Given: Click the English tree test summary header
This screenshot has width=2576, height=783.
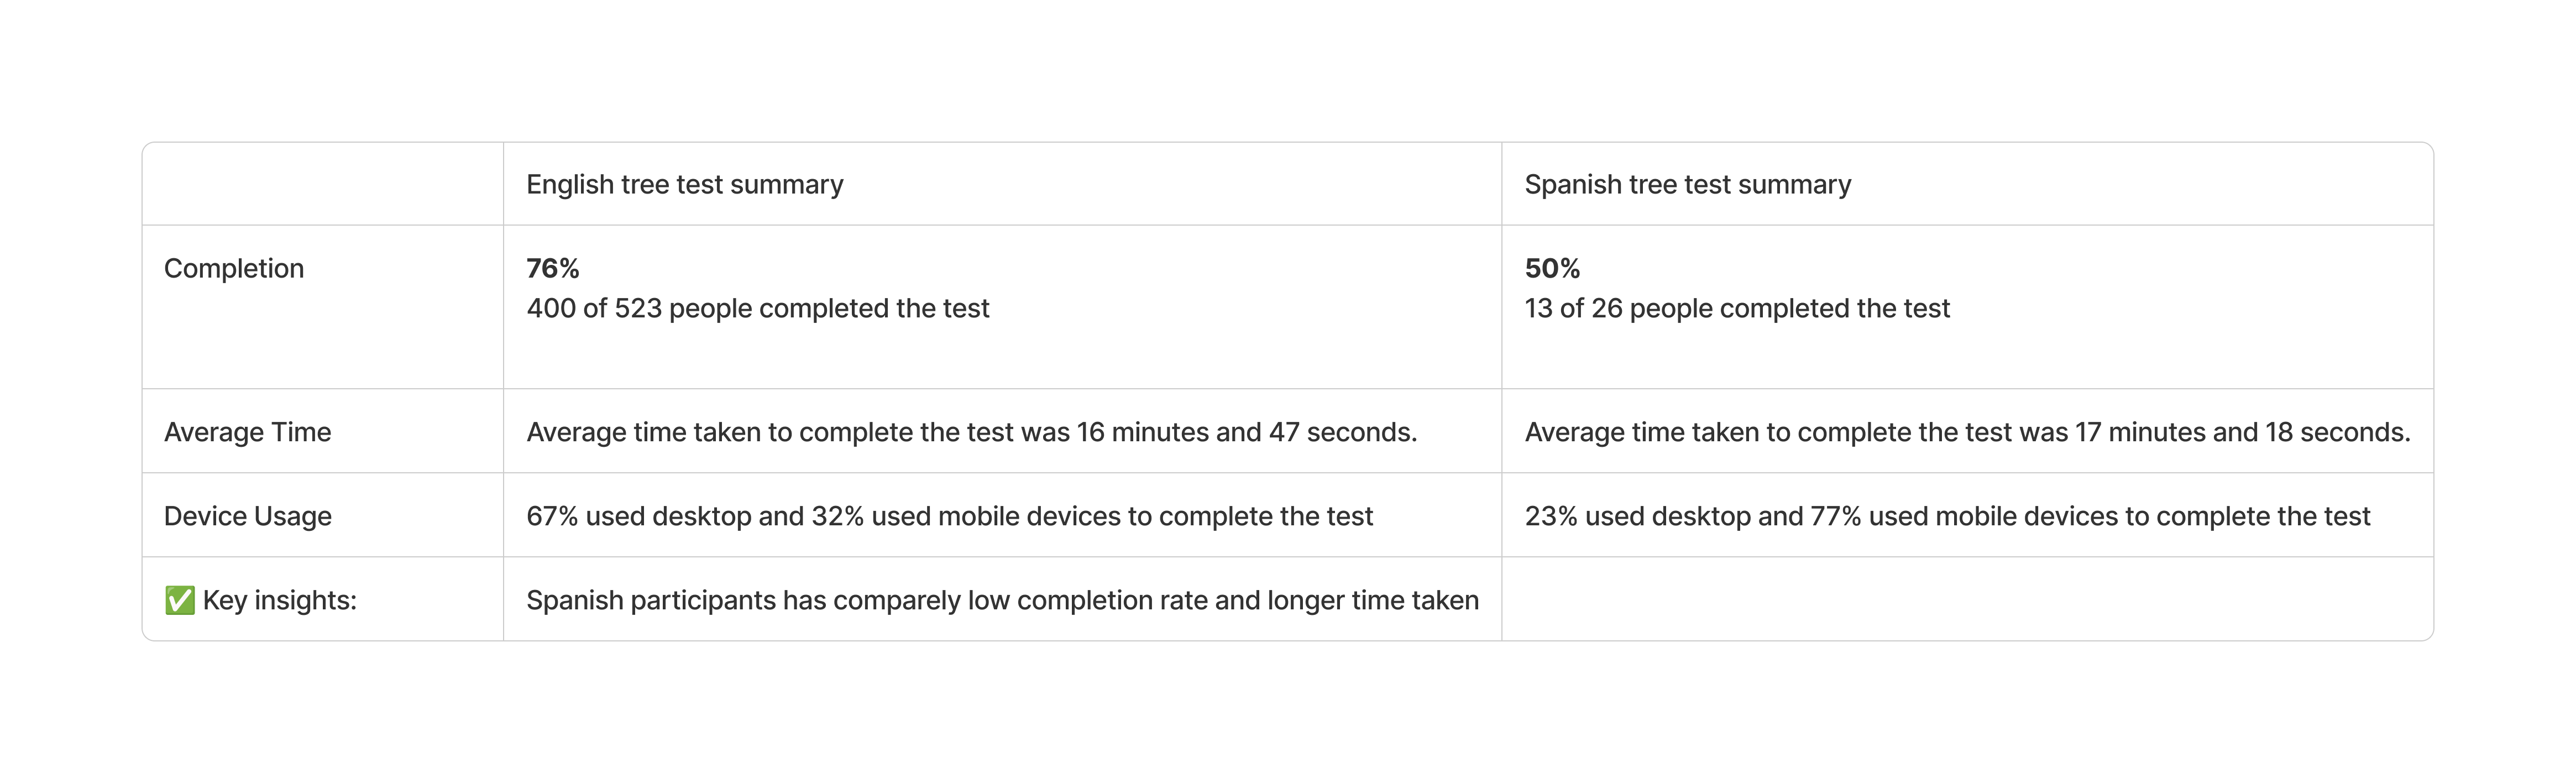Looking at the screenshot, I should pyautogui.click(x=684, y=185).
